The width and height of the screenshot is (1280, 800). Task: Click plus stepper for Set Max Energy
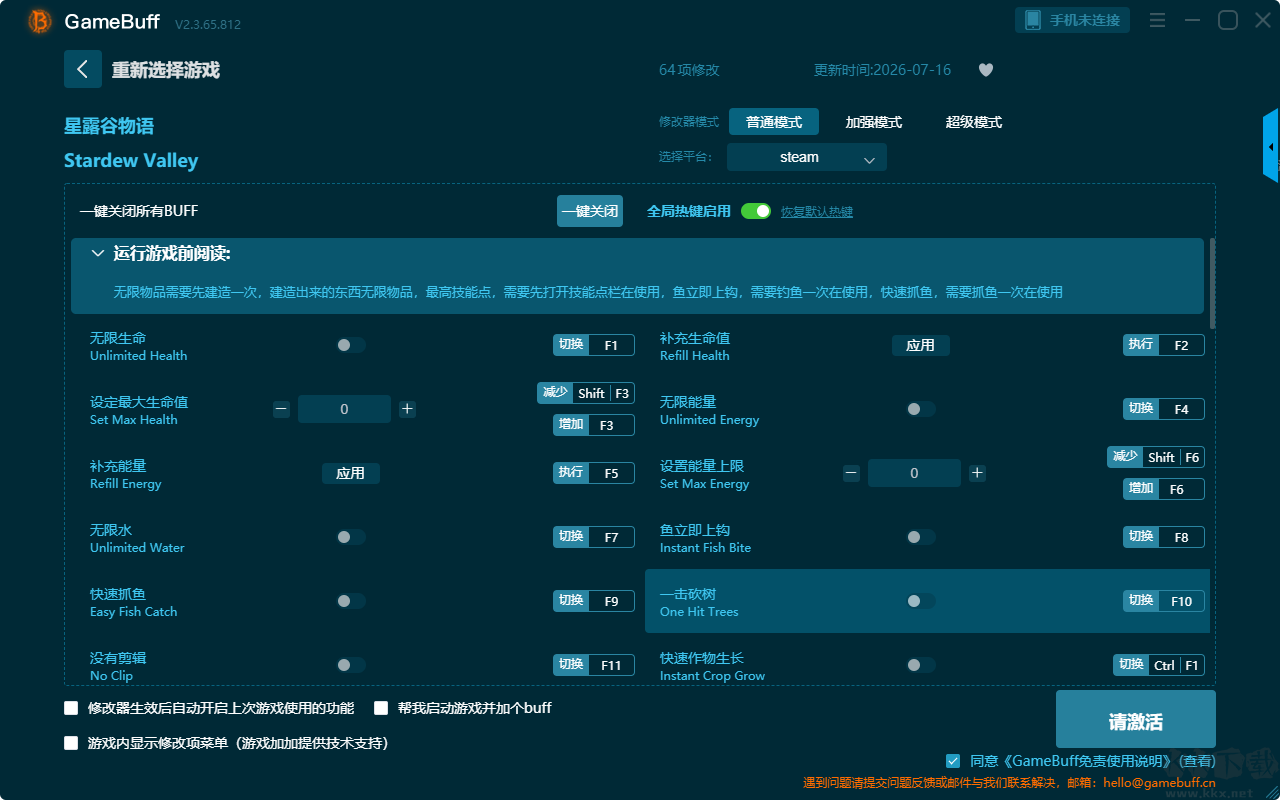(x=977, y=473)
